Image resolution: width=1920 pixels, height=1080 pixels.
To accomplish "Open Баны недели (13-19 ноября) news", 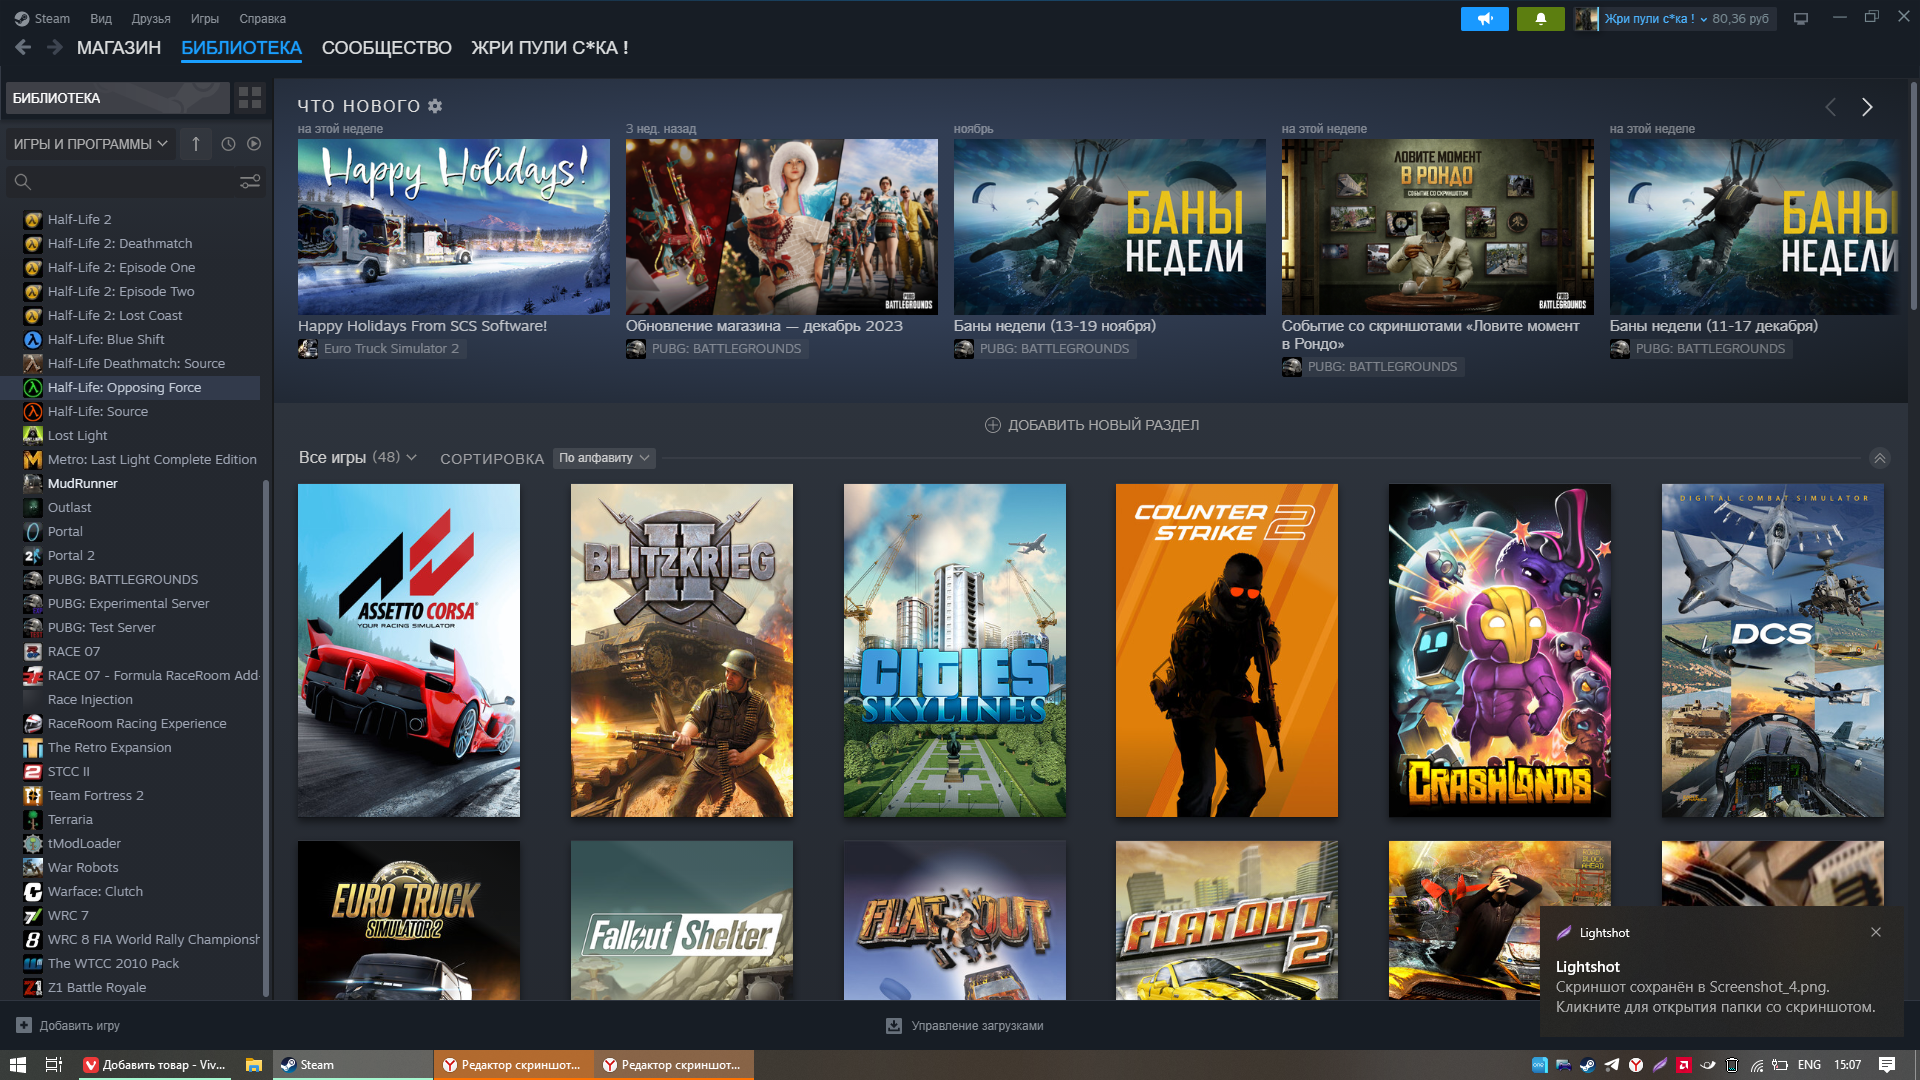I will click(1110, 227).
